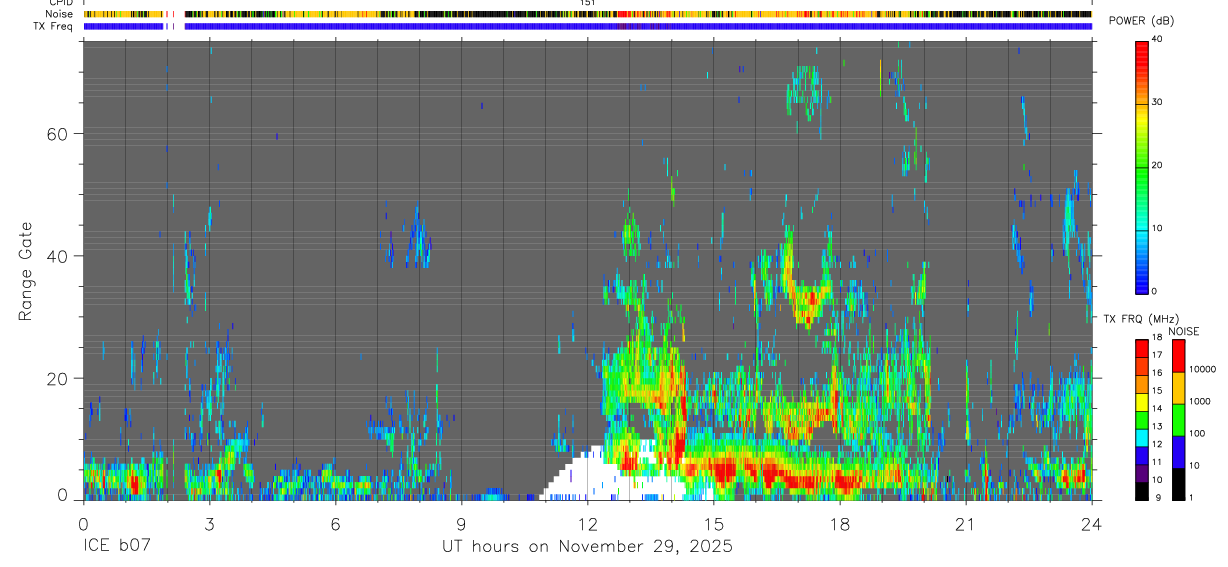Click the black 1–10 NOISE segment
The height and width of the screenshot is (567, 1228).
[1178, 483]
